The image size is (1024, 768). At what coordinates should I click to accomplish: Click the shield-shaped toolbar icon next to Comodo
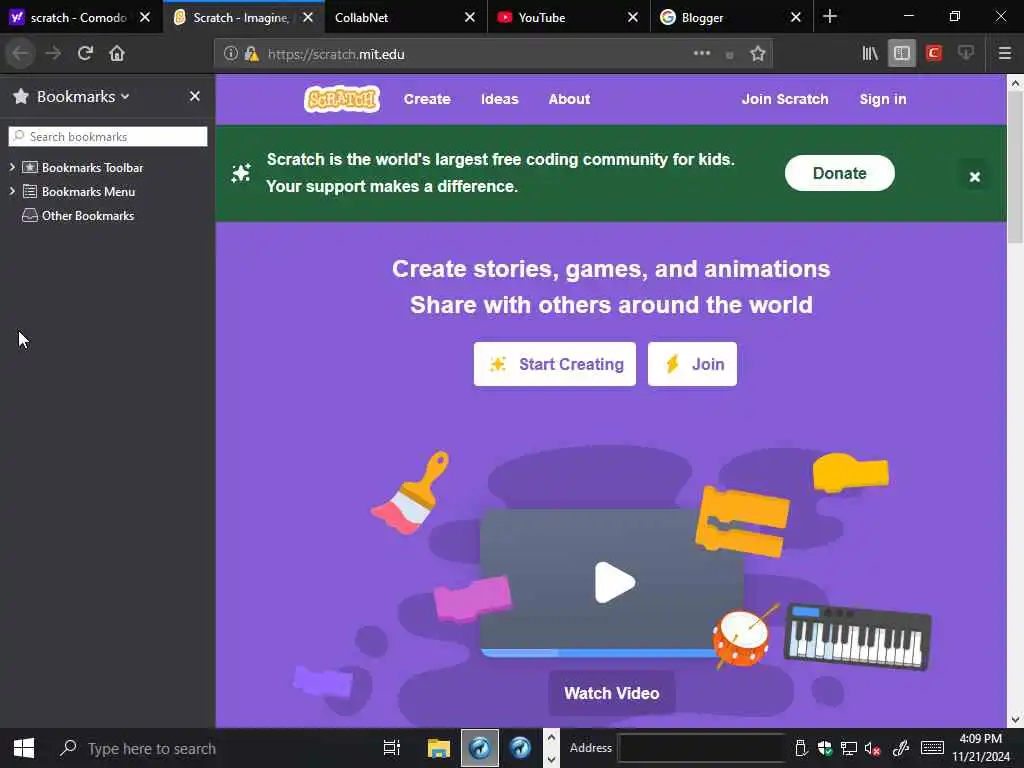(966, 54)
